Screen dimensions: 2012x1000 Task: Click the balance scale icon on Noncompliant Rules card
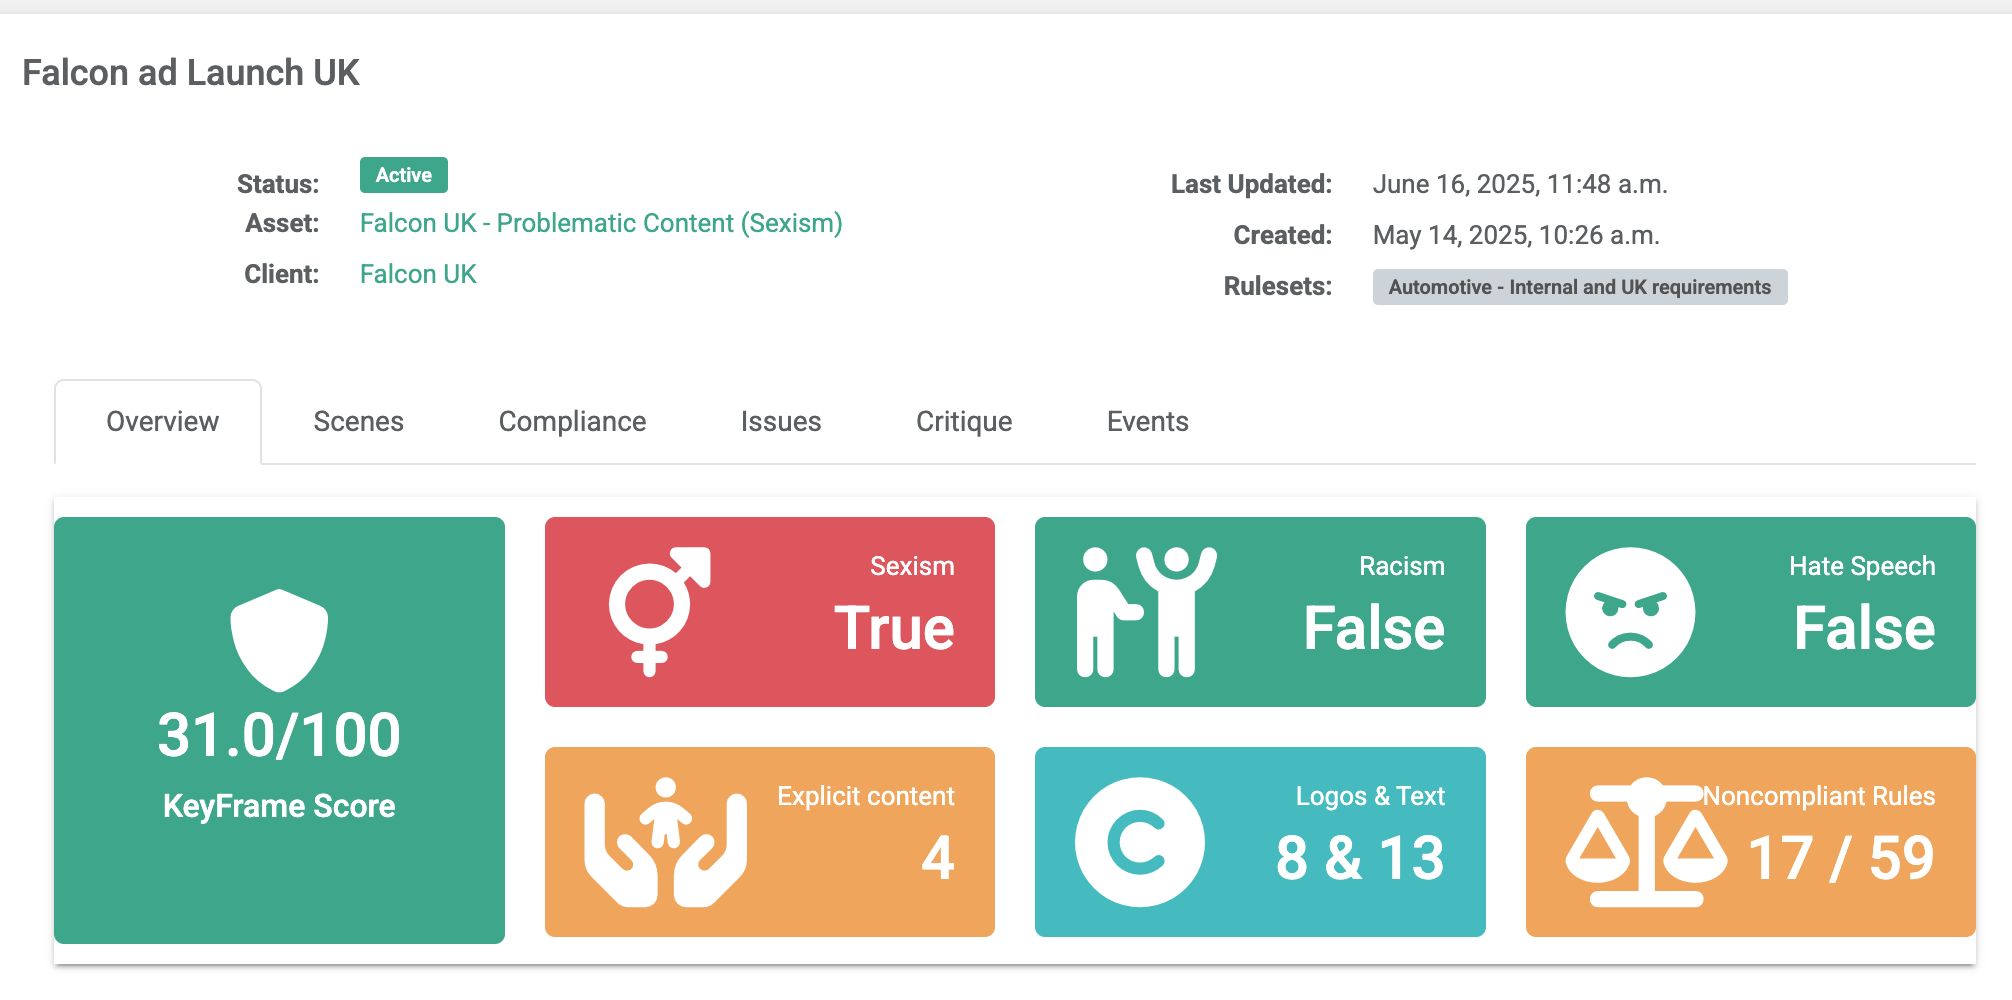click(1645, 842)
